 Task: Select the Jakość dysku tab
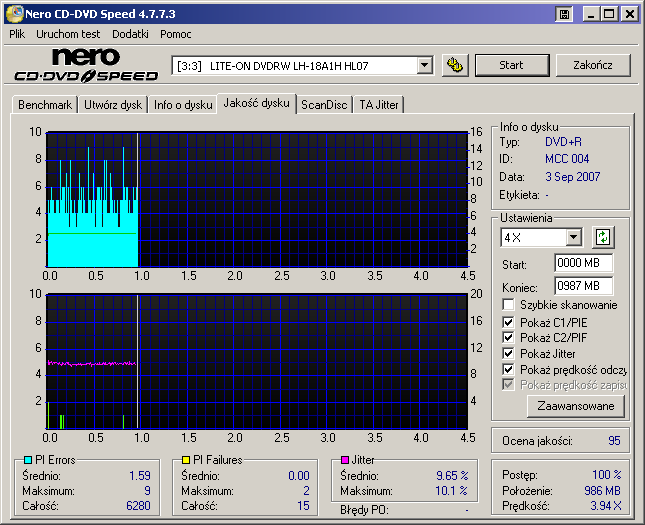coord(256,103)
